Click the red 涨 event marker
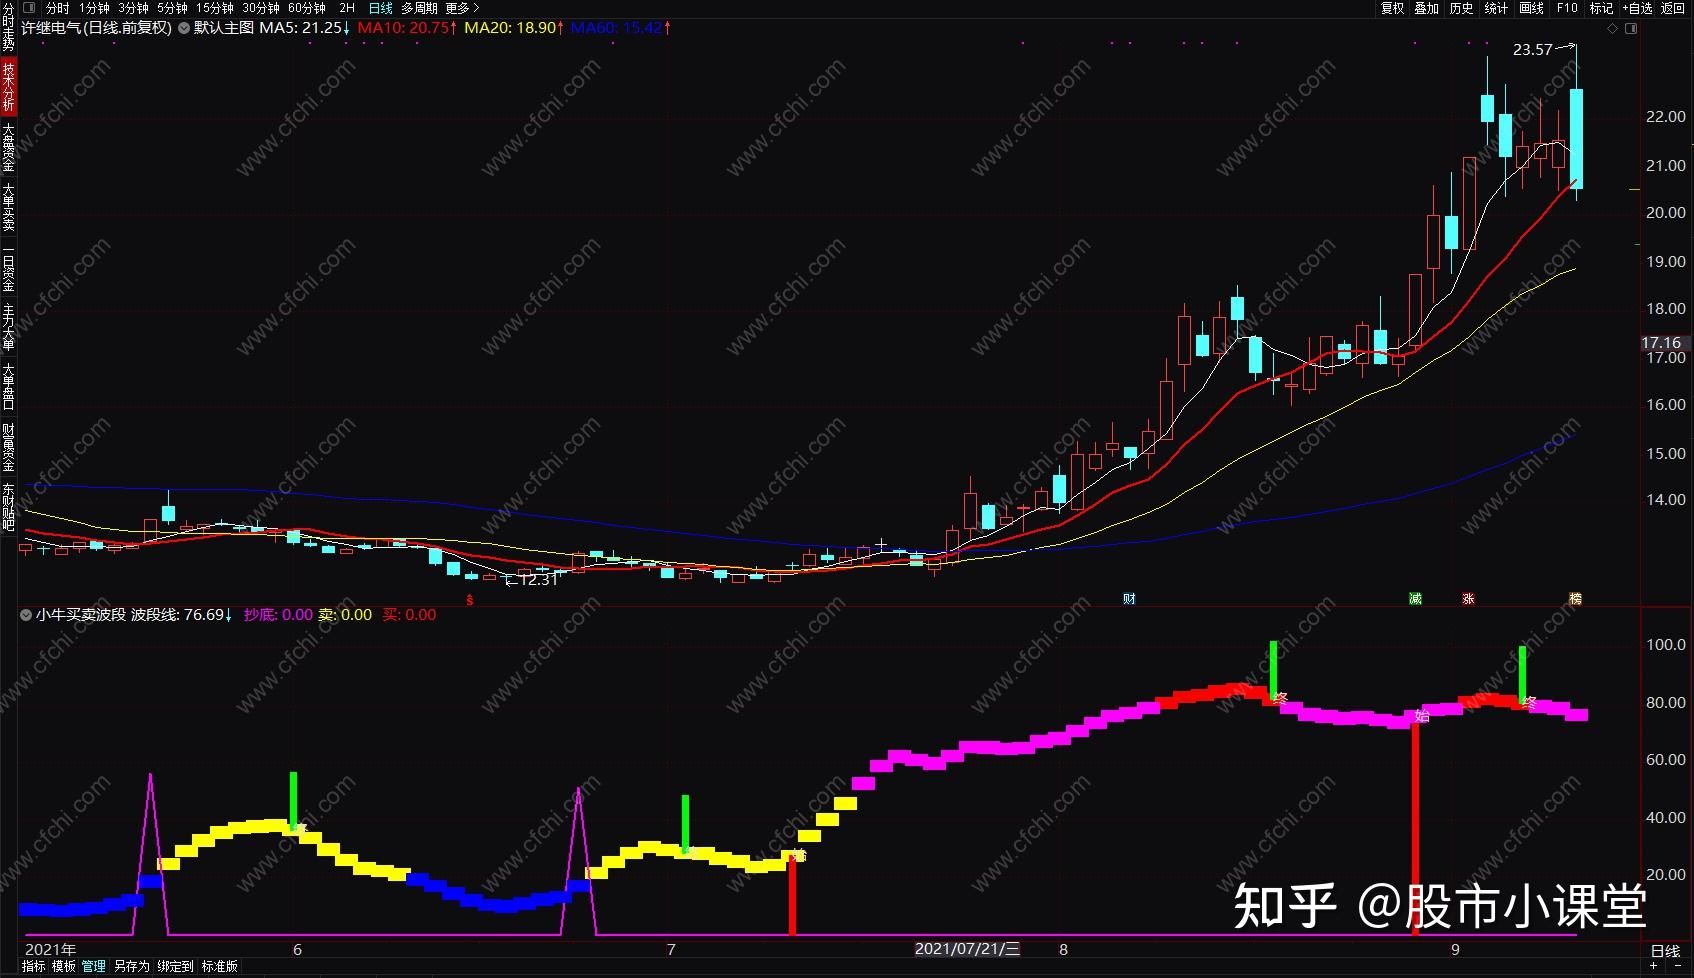 pyautogui.click(x=1468, y=599)
